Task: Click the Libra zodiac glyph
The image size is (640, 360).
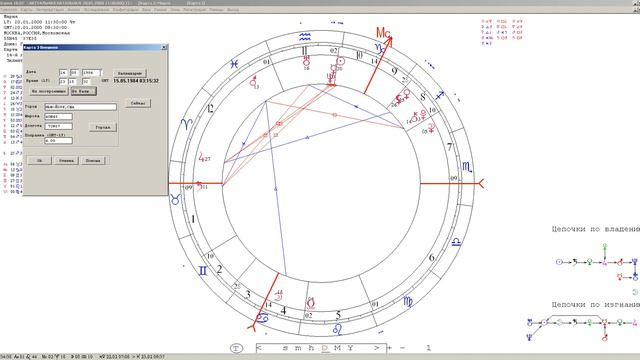Action: [x=456, y=242]
